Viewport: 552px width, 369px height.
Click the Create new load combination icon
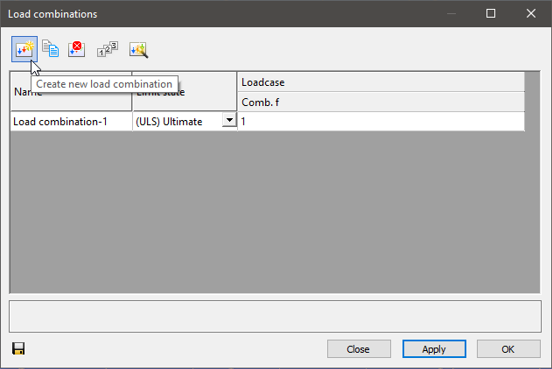click(24, 49)
